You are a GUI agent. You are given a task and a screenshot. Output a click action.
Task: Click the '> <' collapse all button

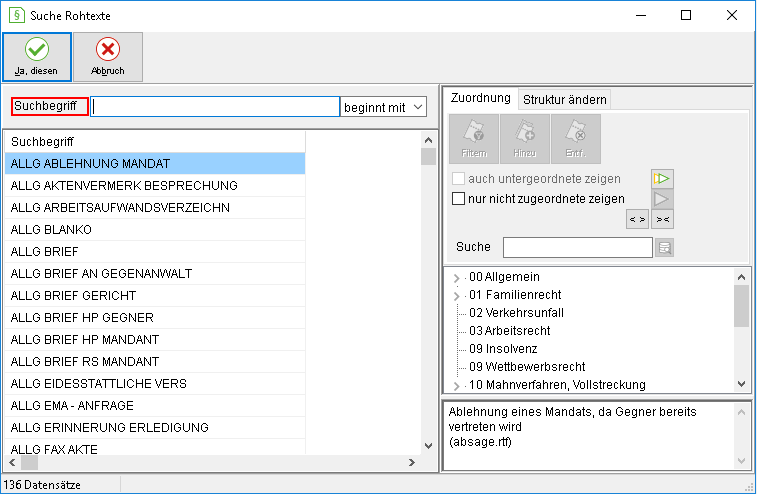662,219
